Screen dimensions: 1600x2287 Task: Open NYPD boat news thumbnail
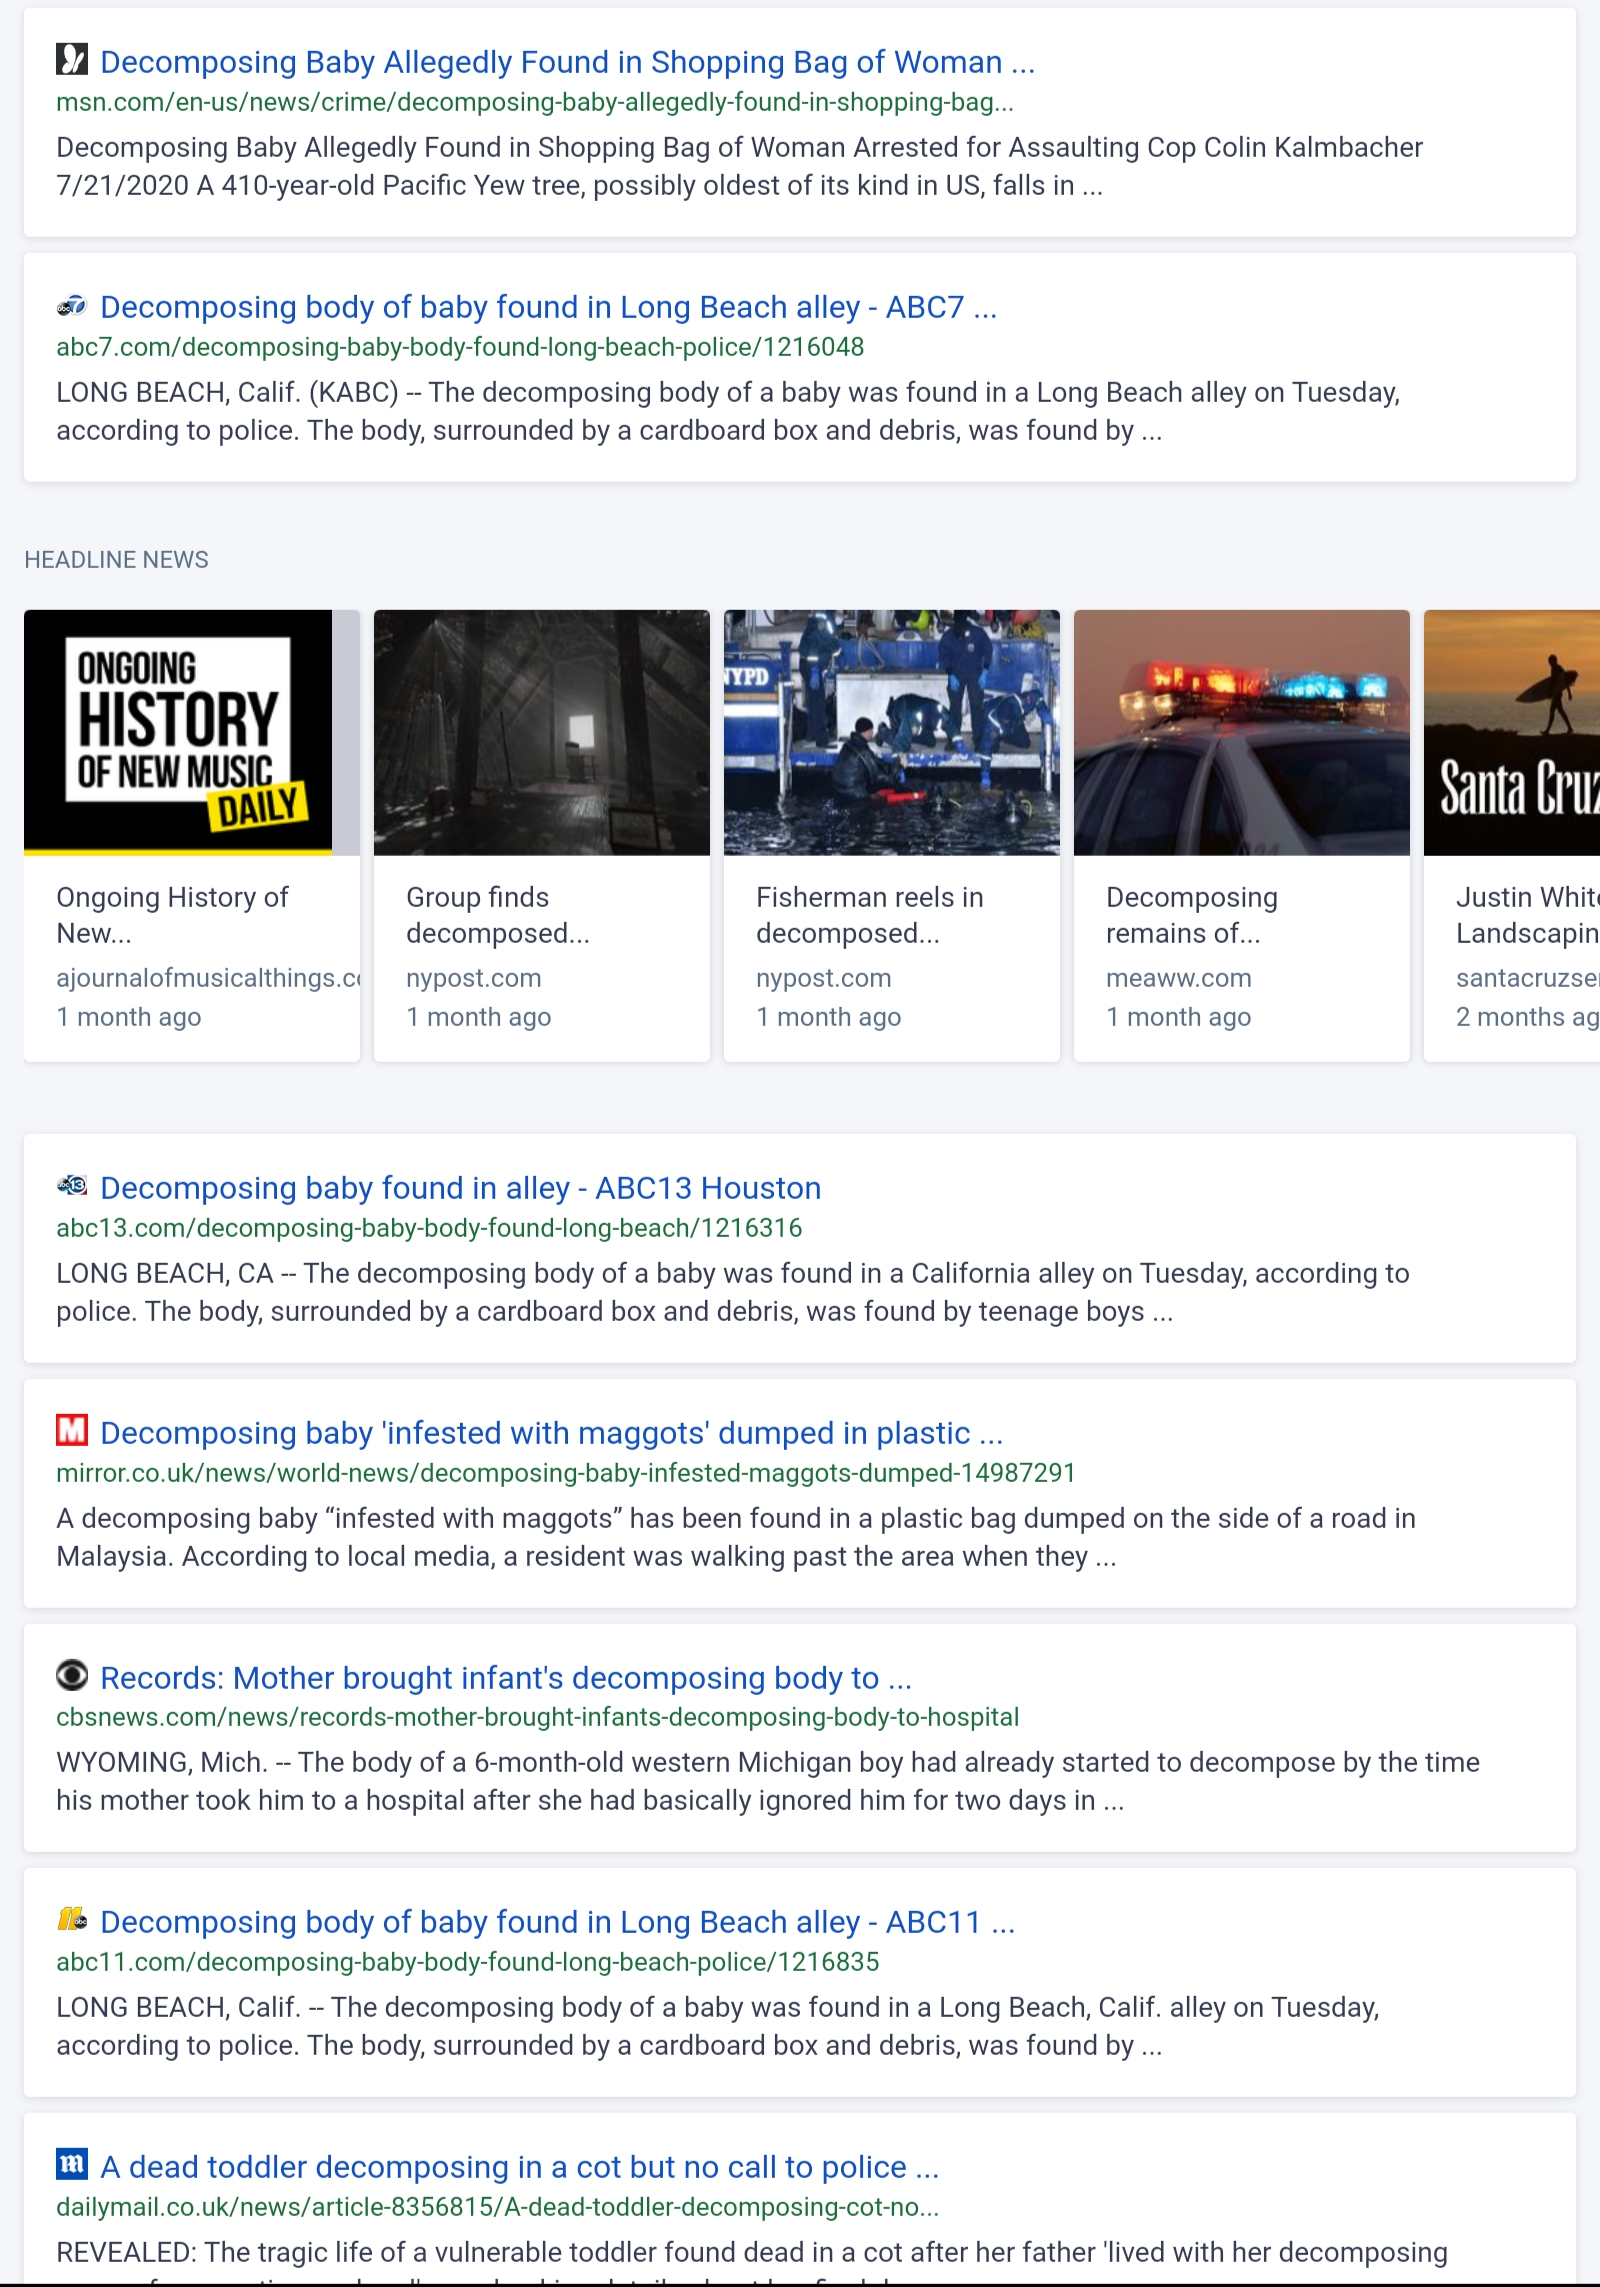point(892,732)
